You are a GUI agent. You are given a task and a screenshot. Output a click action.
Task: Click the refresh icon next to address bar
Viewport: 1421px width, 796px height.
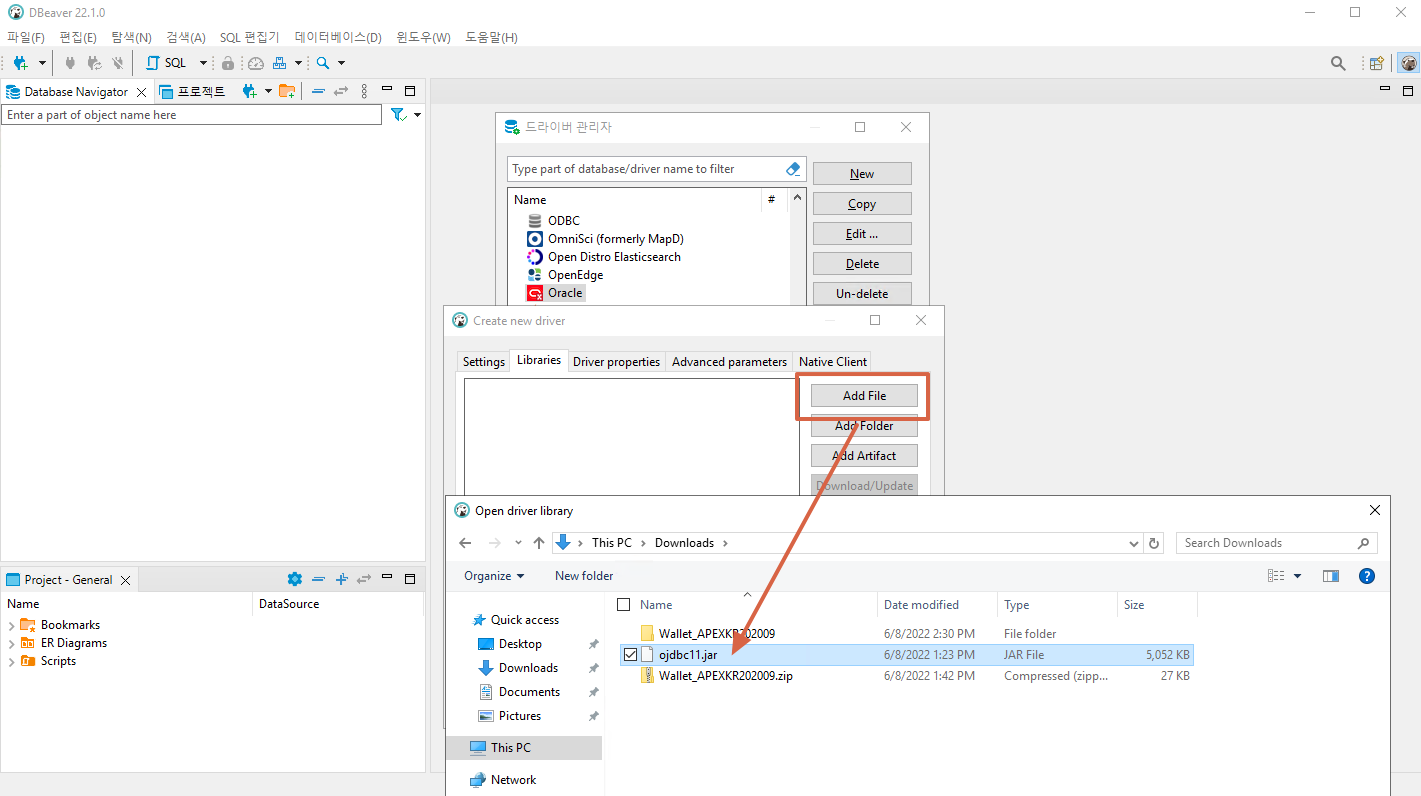tap(1154, 543)
